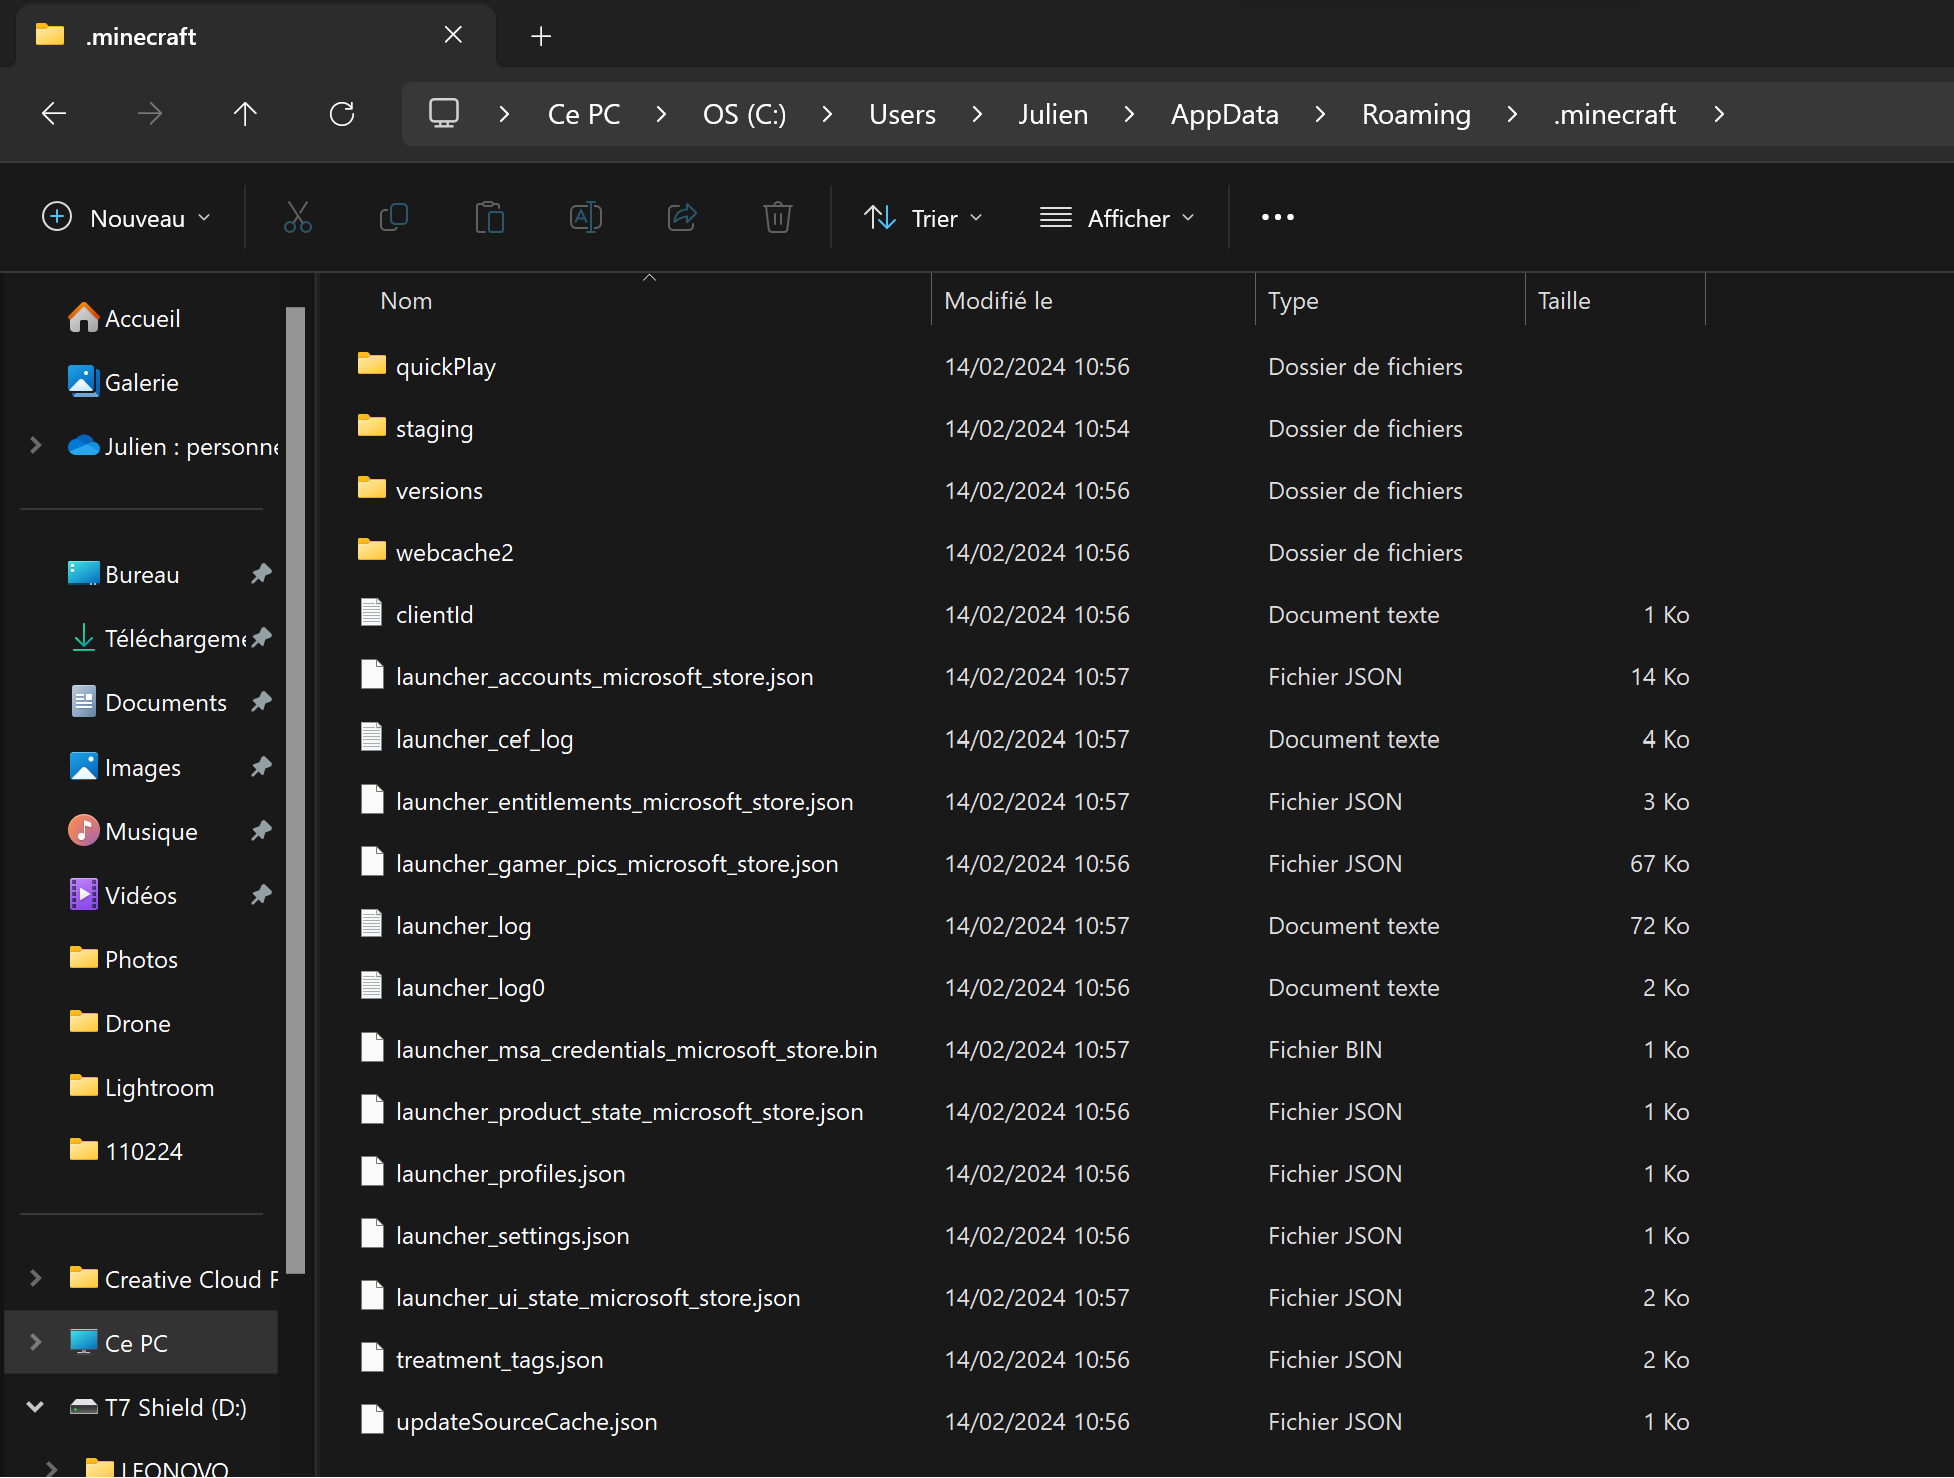Expand the Julien OneDrive tree node

pos(36,445)
